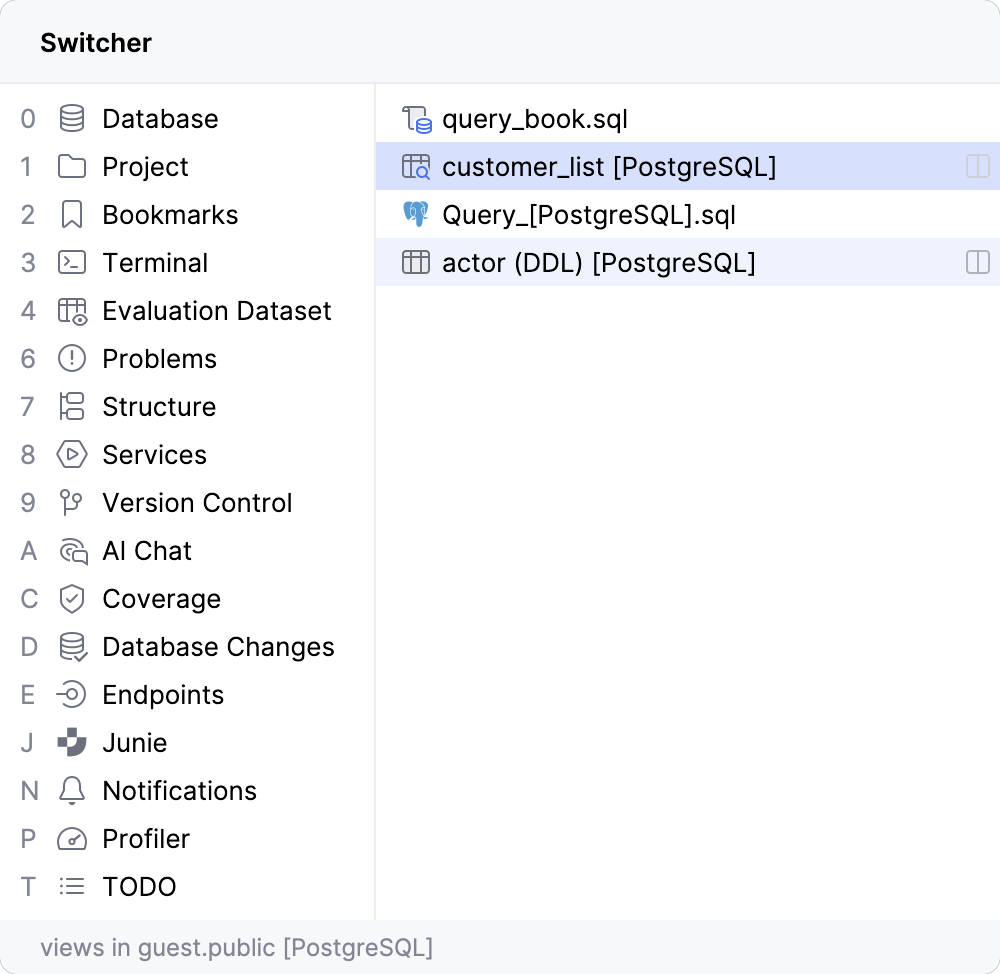Click the PostgreSQL elephant file icon
The width and height of the screenshot is (1000, 974).
pyautogui.click(x=415, y=215)
